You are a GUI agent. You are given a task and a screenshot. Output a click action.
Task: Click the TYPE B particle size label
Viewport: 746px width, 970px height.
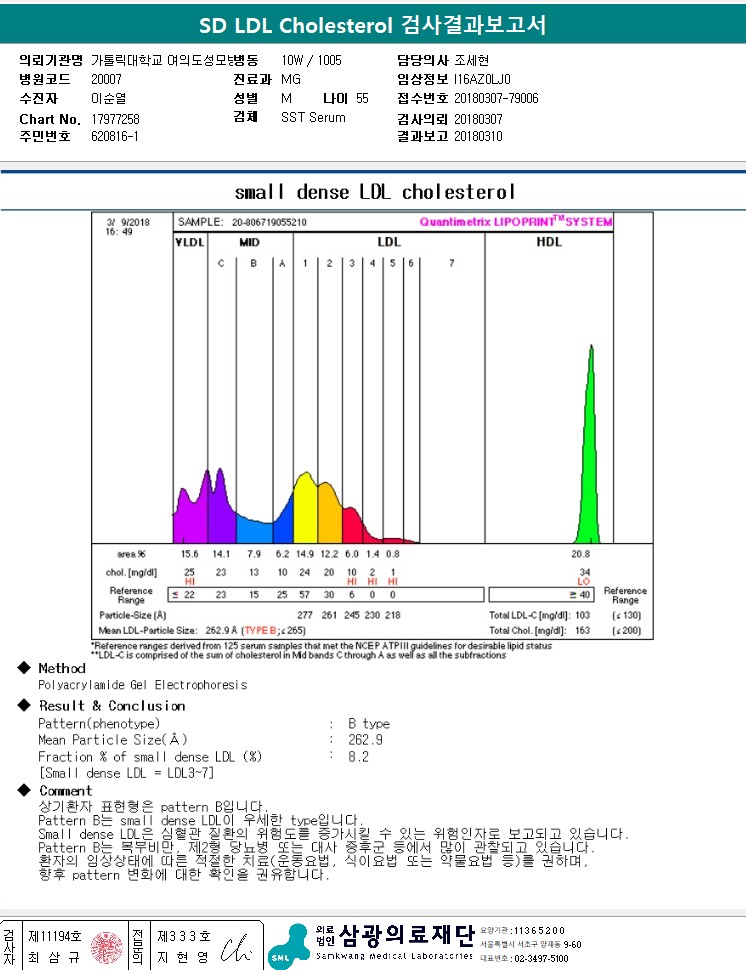260,630
